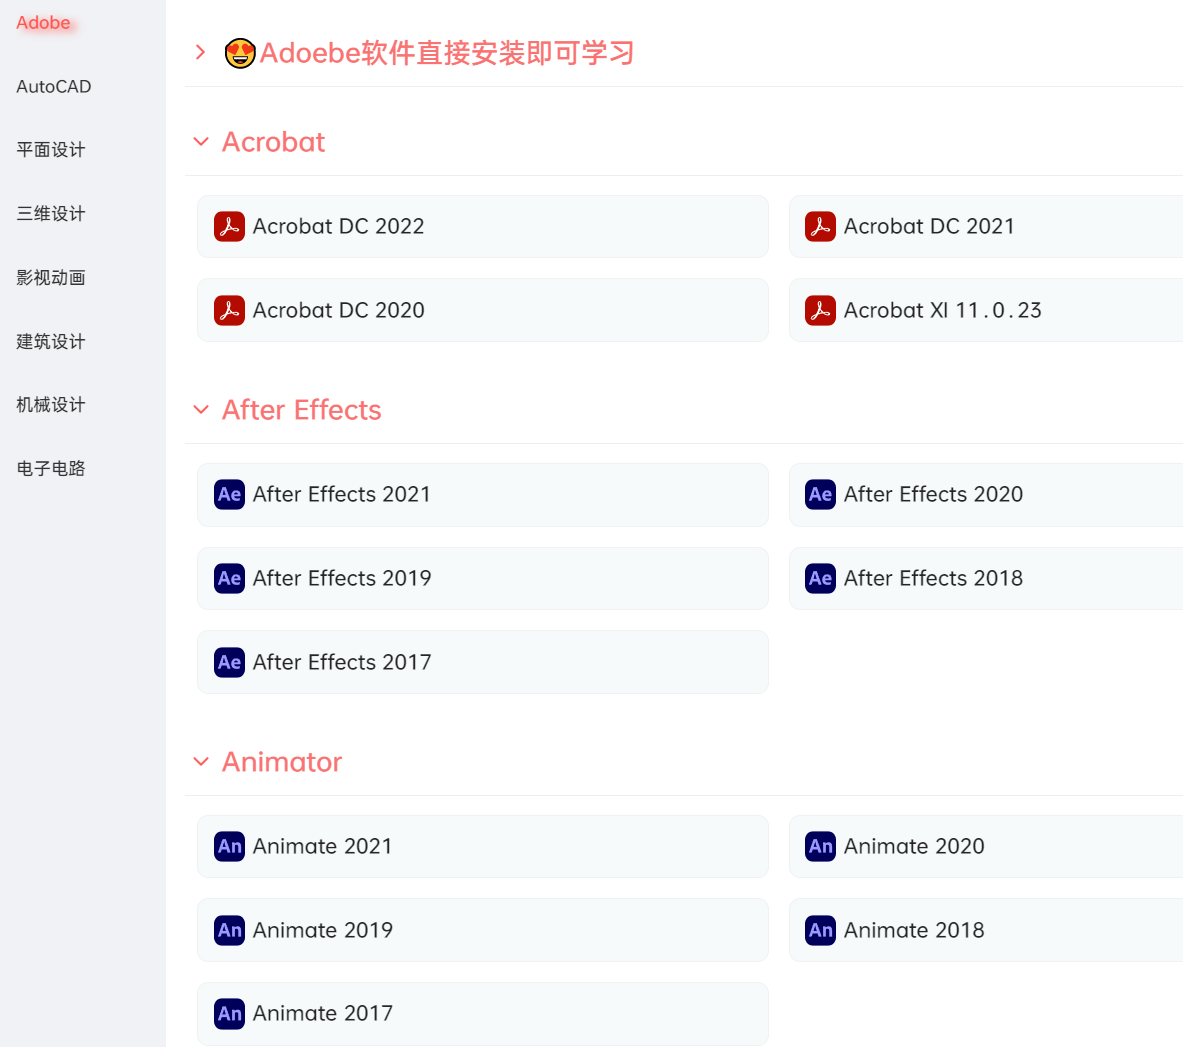Screen dimensions: 1183x1047
Task: Collapse the Animator section chevron
Action: pyautogui.click(x=201, y=762)
